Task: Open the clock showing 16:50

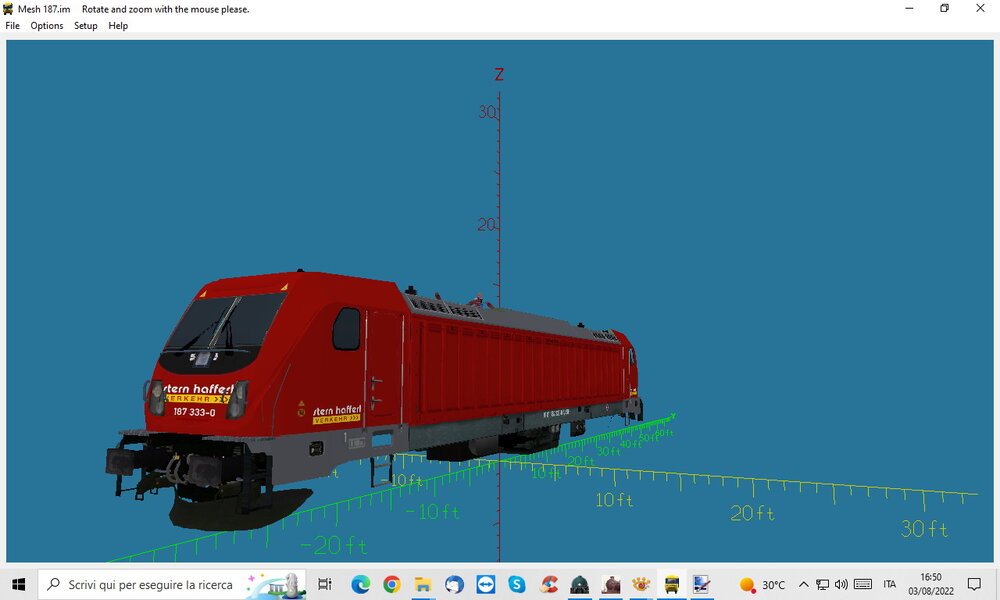Action: 930,584
